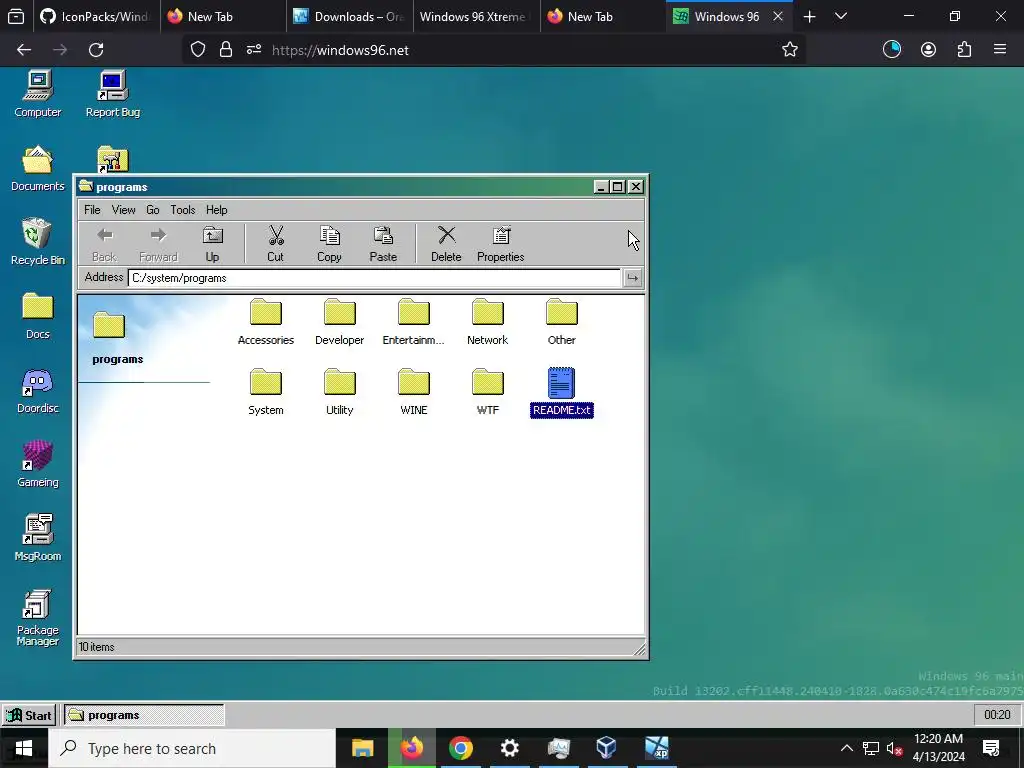Click the Type here to search box
This screenshot has width=1024, height=768.
pos(192,748)
